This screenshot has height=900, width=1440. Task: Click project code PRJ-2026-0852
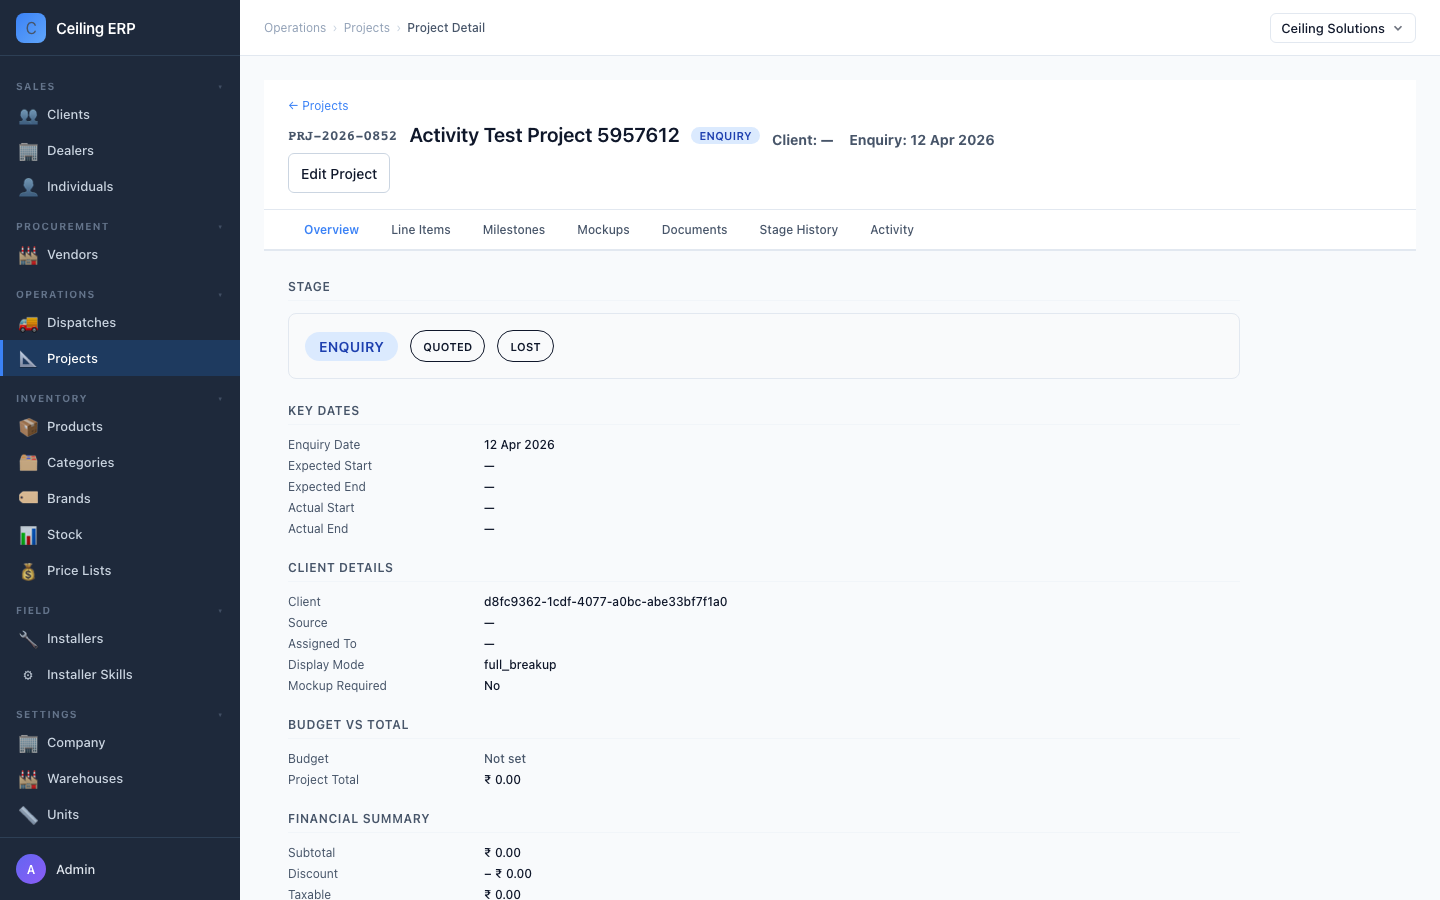click(342, 136)
